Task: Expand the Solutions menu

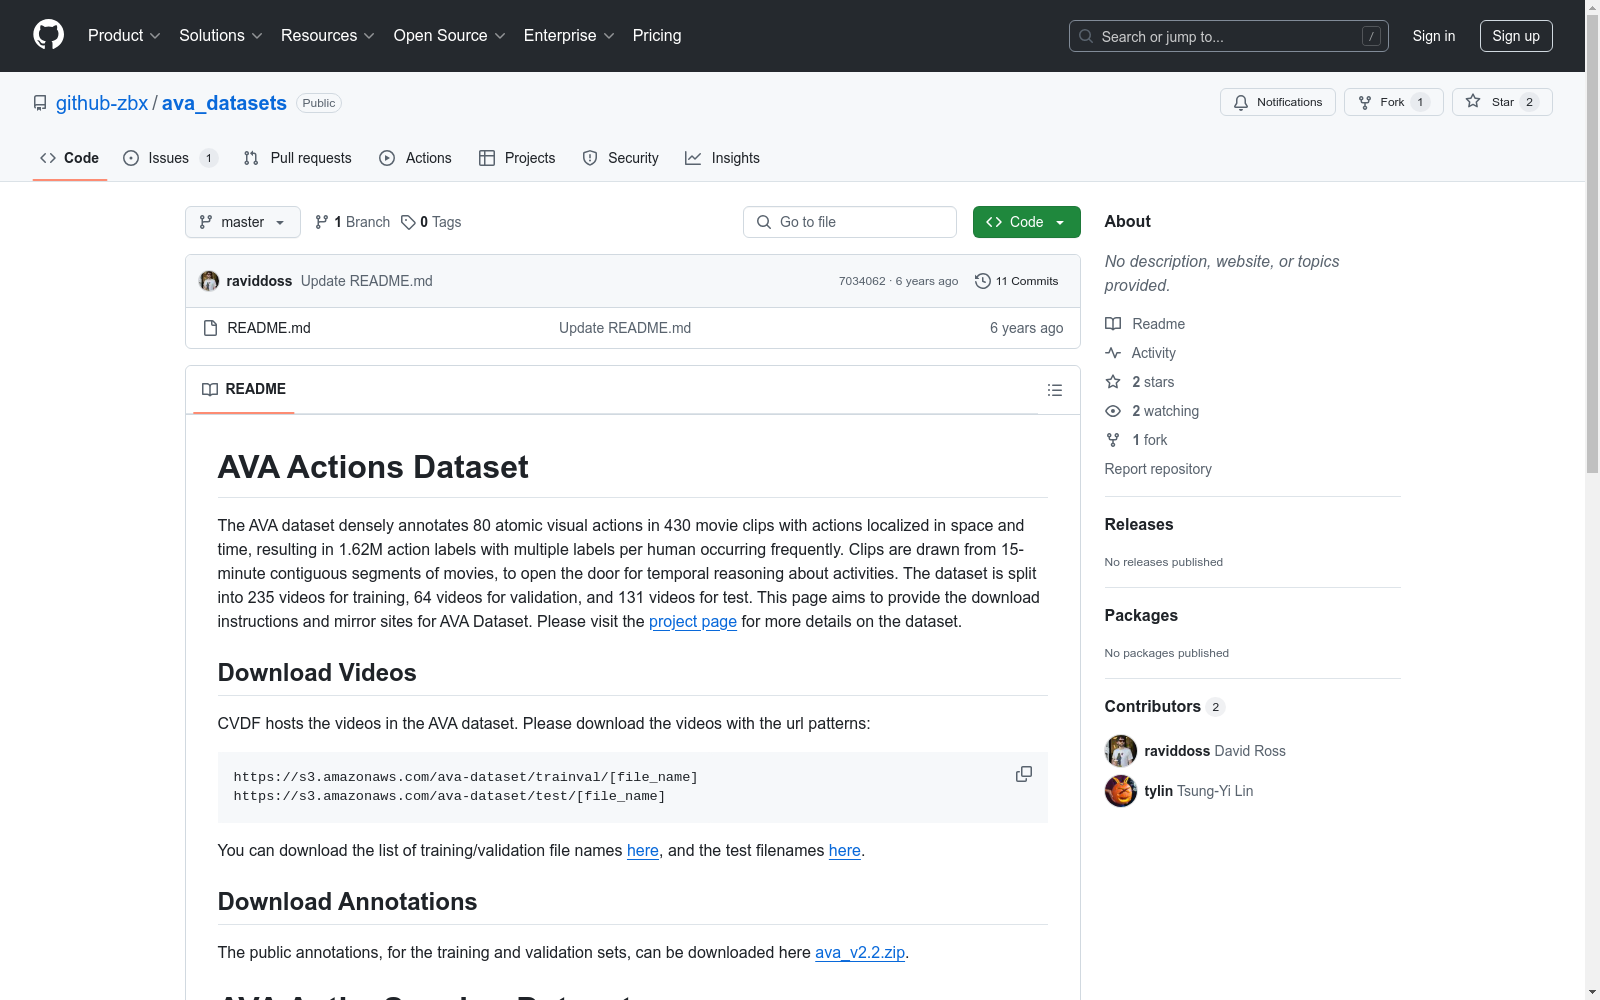Action: click(x=221, y=36)
